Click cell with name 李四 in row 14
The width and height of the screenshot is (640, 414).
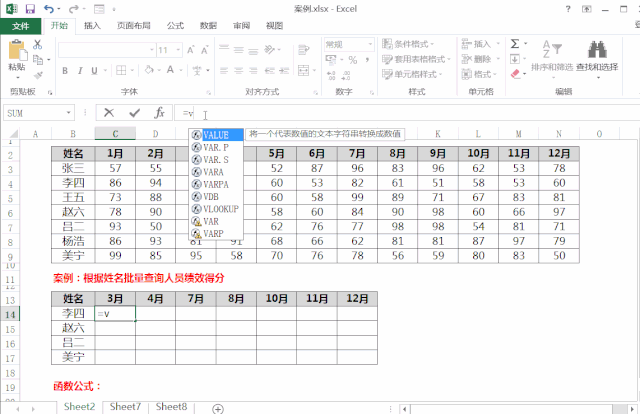pos(73,314)
